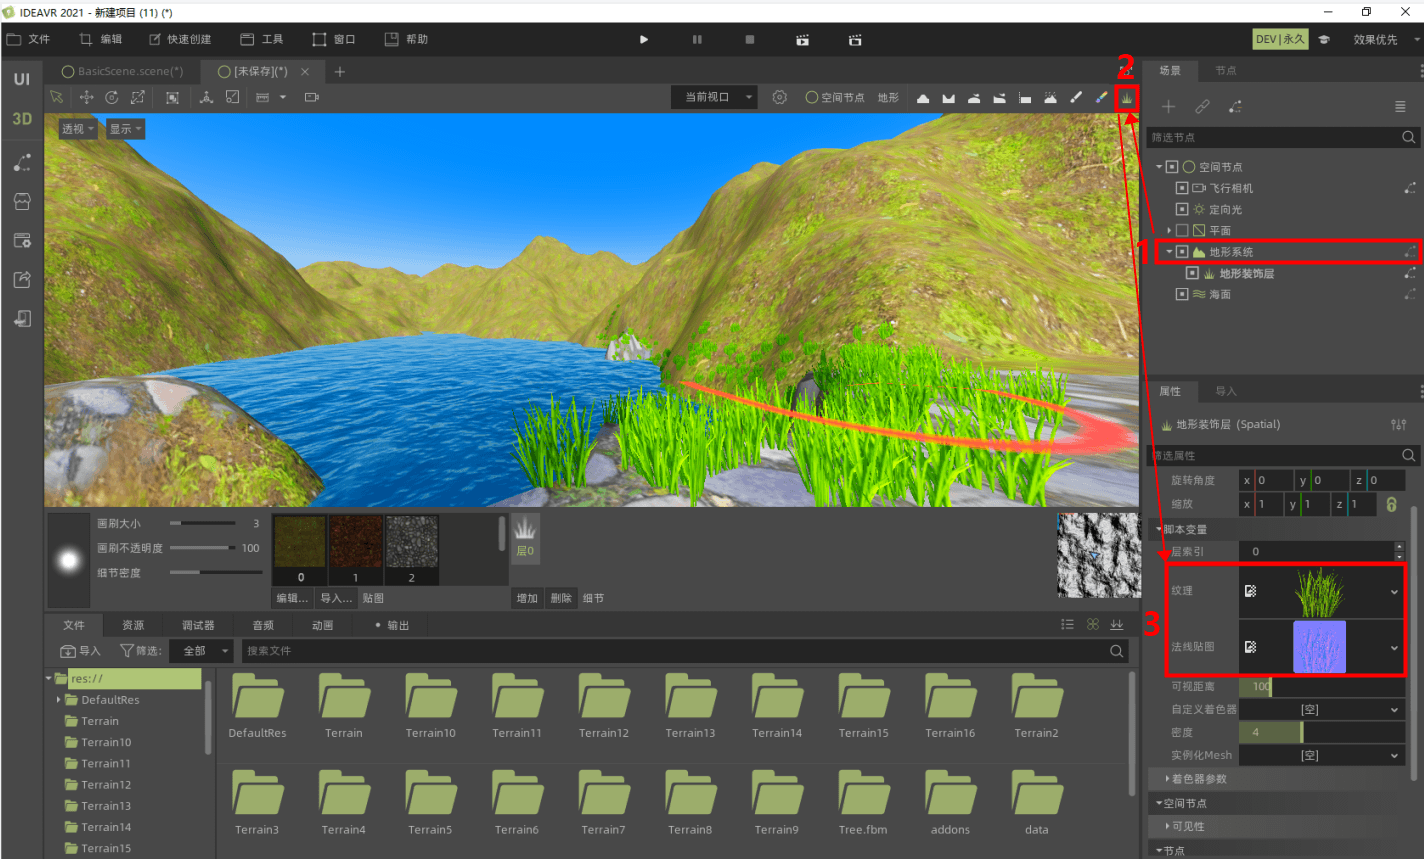1424x859 pixels.
Task: Switch to UI workspace in left sidebar
Action: click(x=22, y=79)
